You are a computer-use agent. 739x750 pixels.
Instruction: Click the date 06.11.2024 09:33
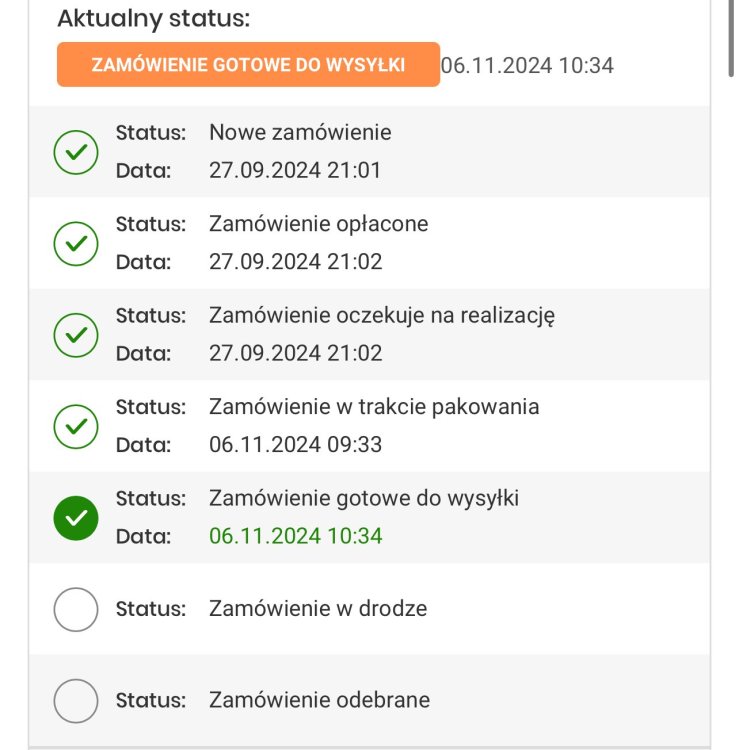(x=295, y=444)
